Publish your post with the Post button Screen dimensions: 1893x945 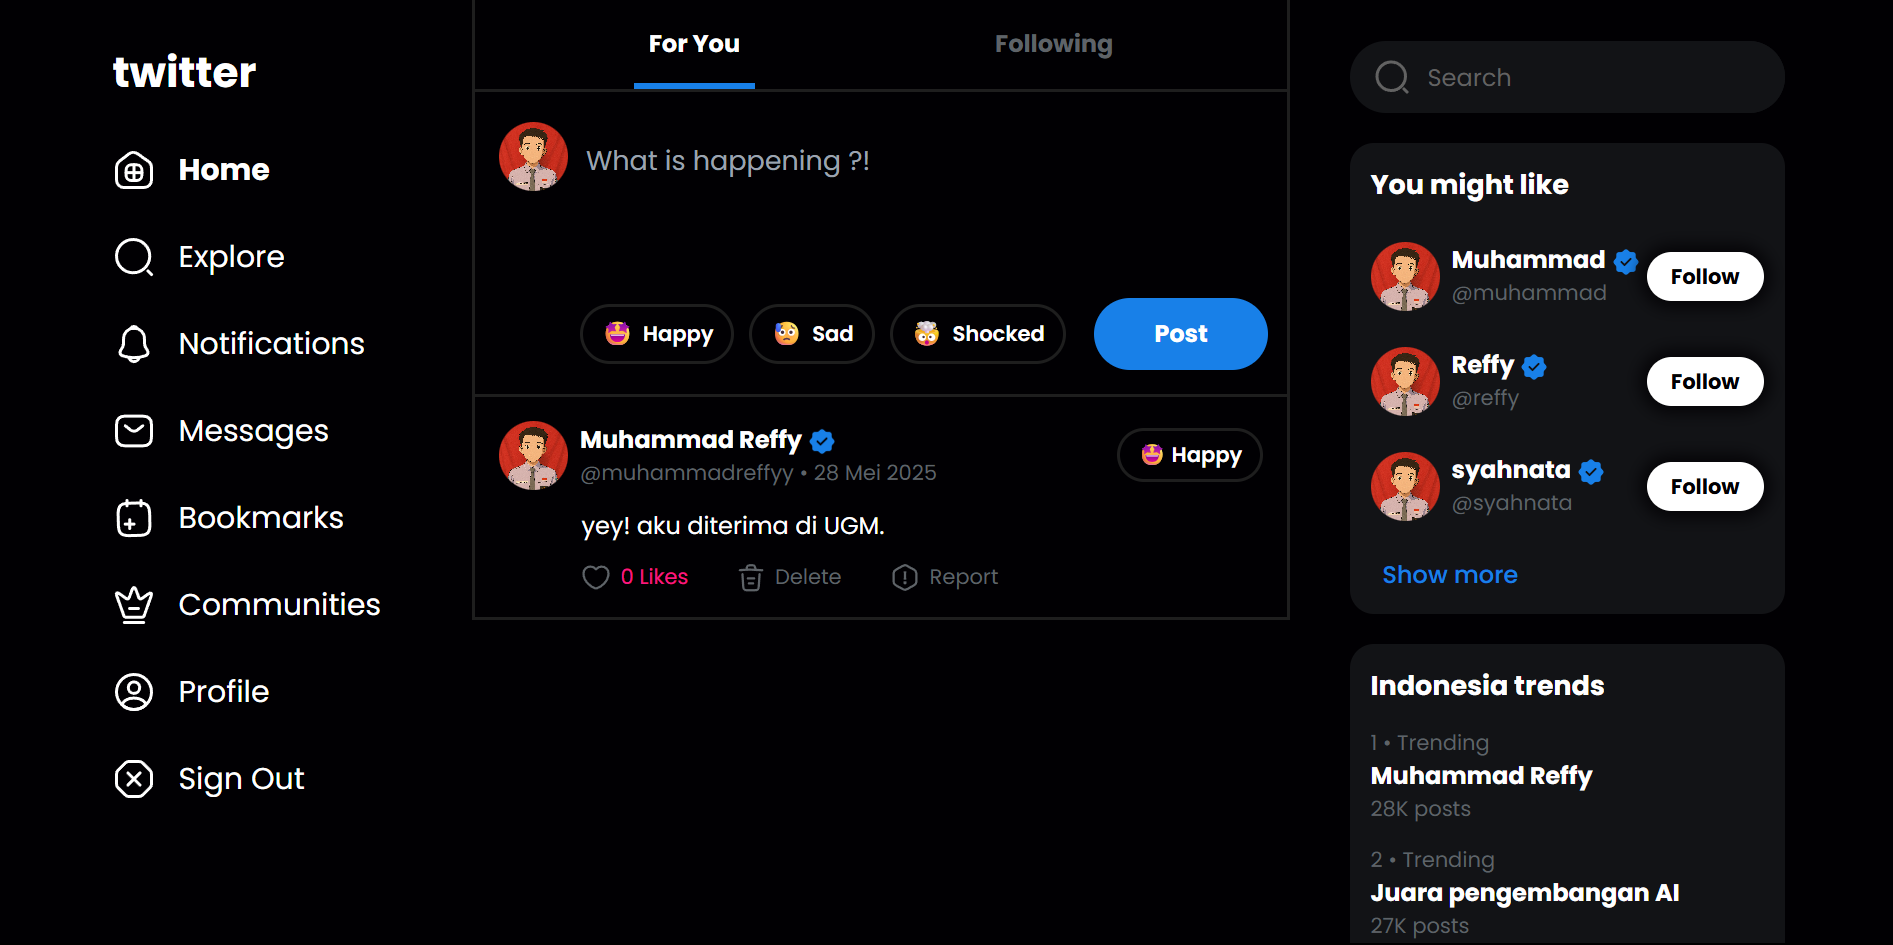(1180, 334)
